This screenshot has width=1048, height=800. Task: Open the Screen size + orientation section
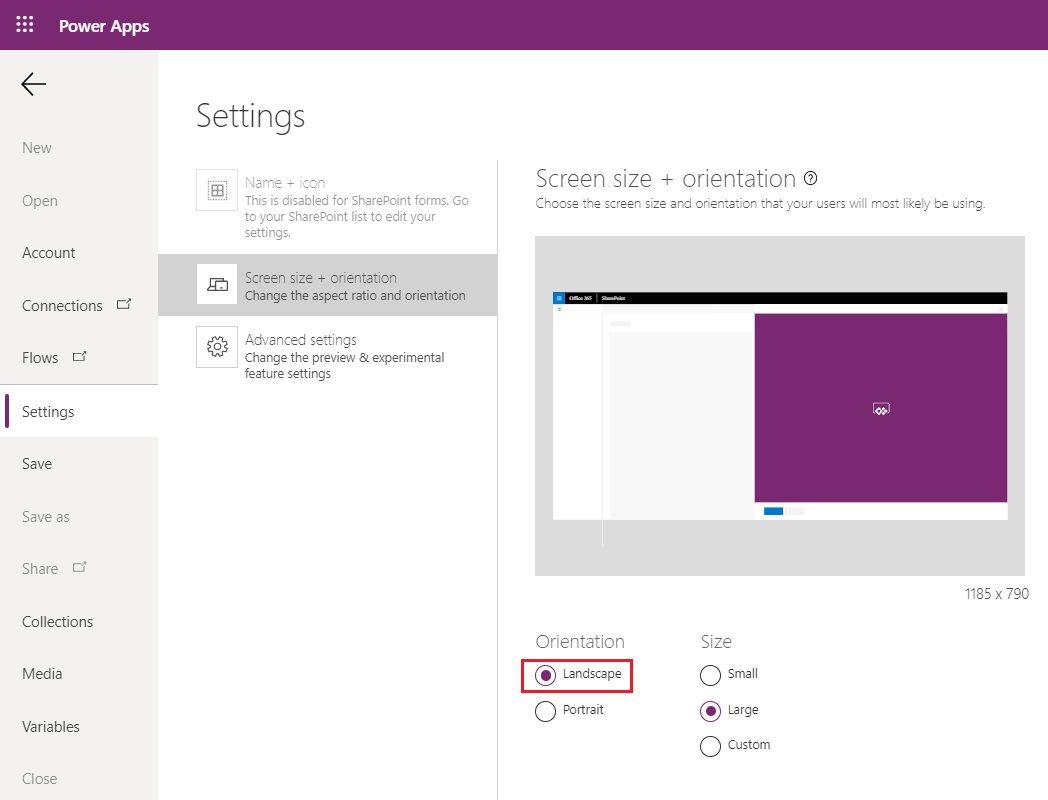(328, 285)
